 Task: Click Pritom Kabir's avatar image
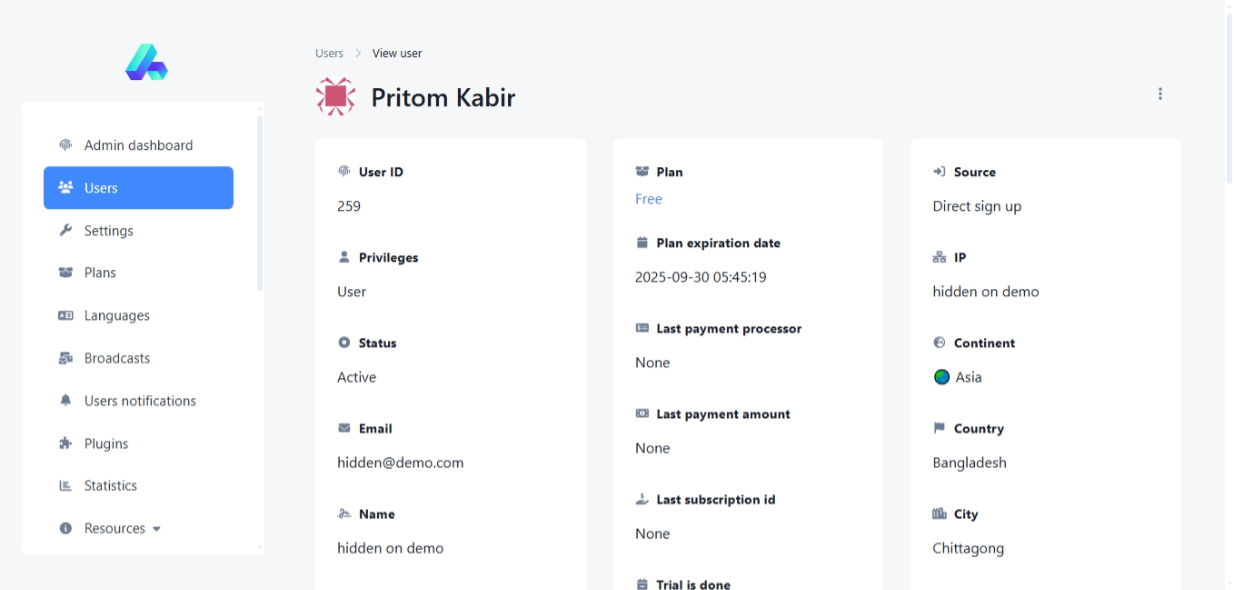335,96
